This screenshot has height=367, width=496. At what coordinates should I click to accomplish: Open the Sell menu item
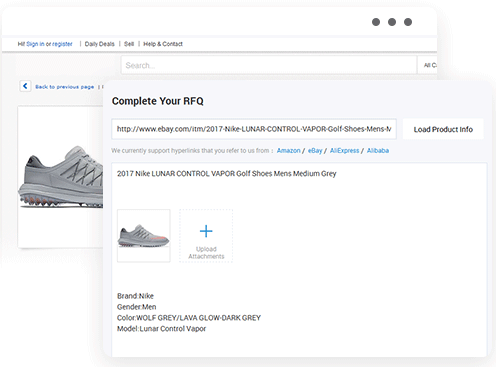[129, 44]
